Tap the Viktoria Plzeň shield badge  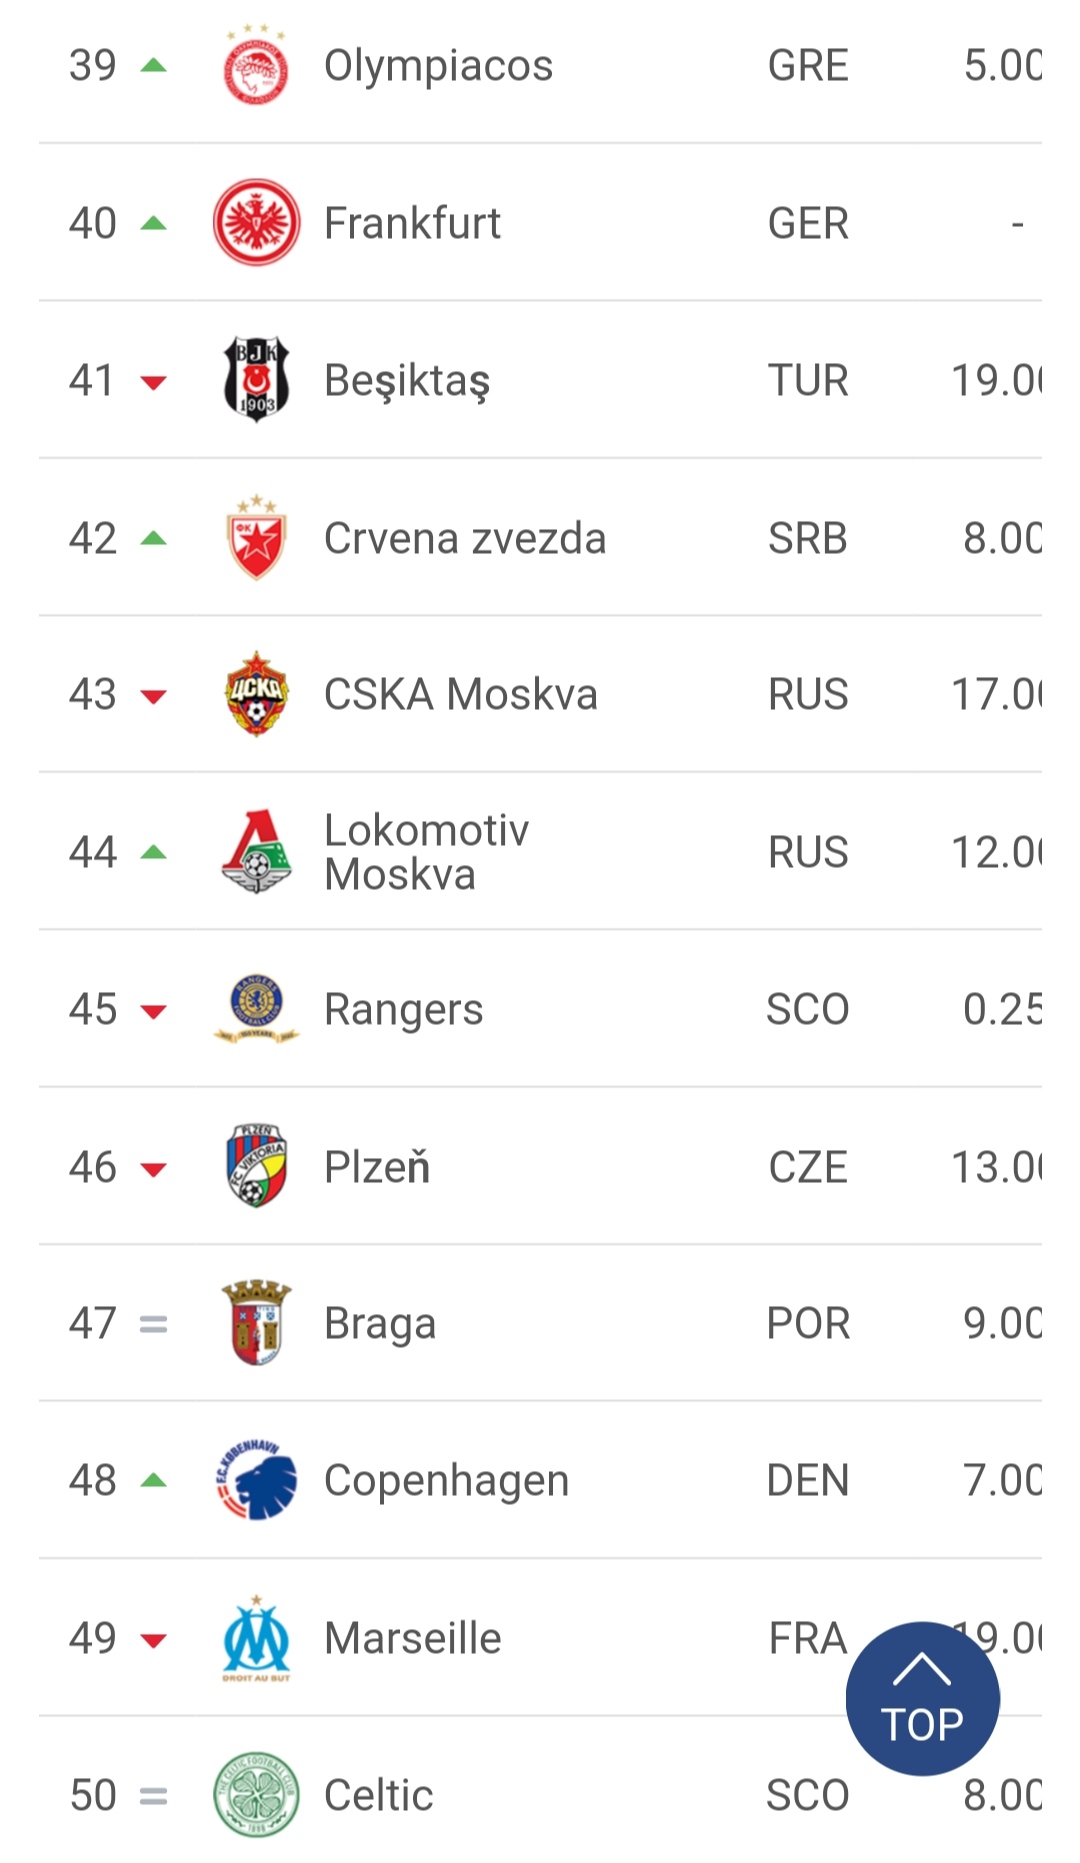[x=256, y=1166]
